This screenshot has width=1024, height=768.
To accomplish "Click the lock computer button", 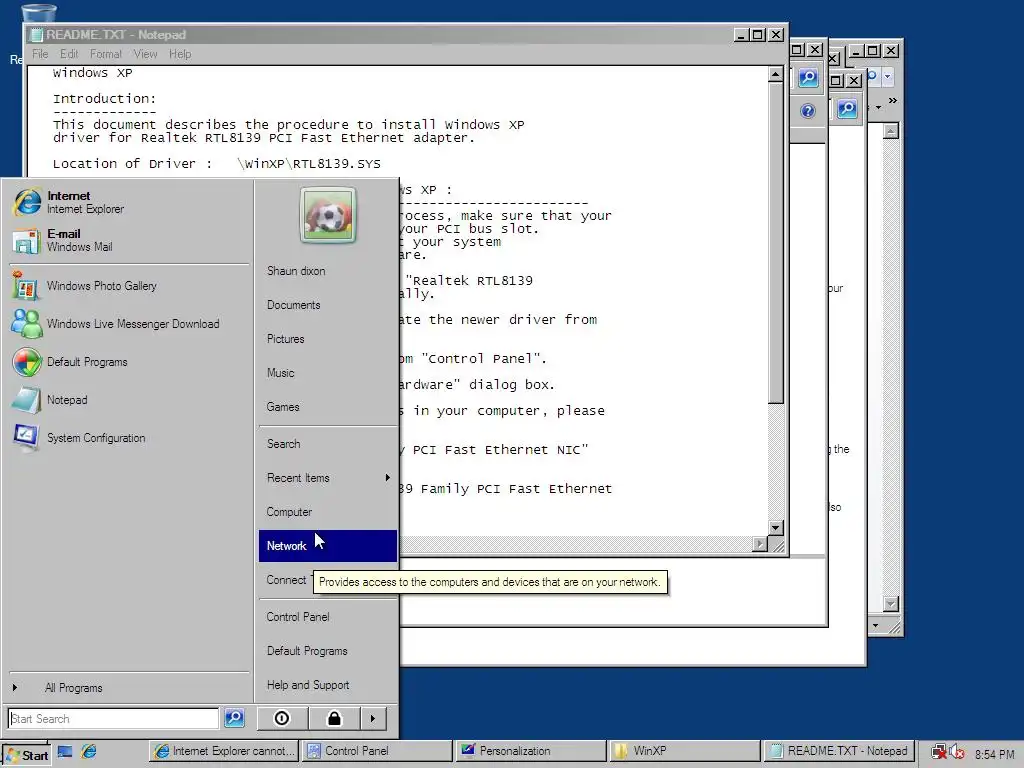I will [x=334, y=718].
